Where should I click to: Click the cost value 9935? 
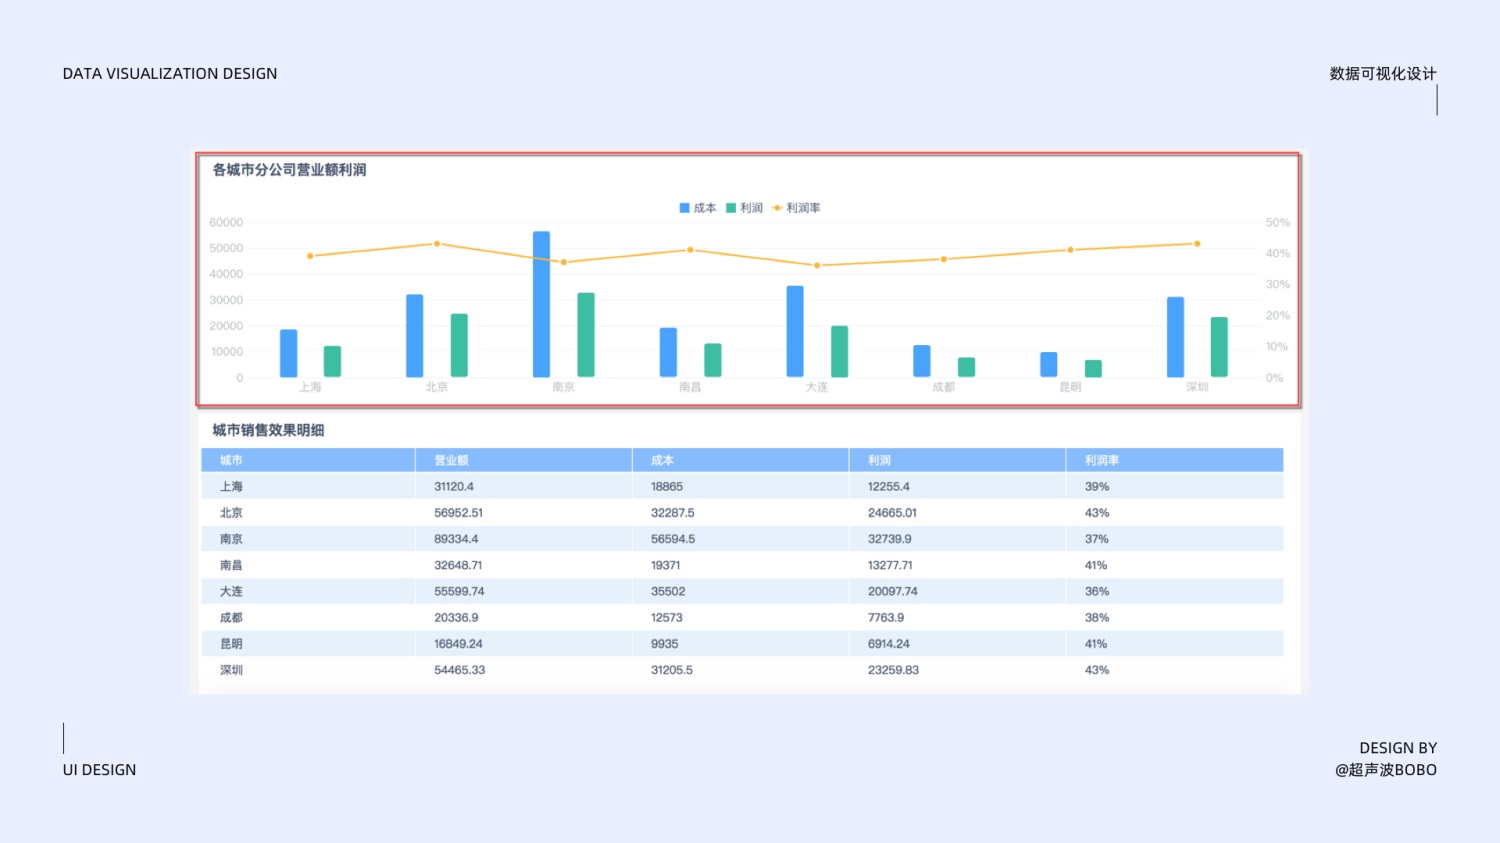pyautogui.click(x=664, y=644)
